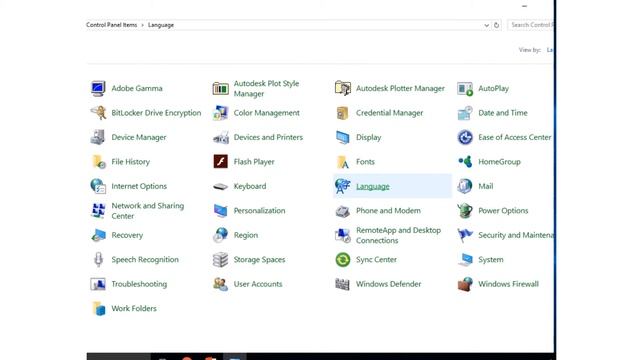The width and height of the screenshot is (640, 360).
Task: Open the Language link
Action: (x=373, y=186)
